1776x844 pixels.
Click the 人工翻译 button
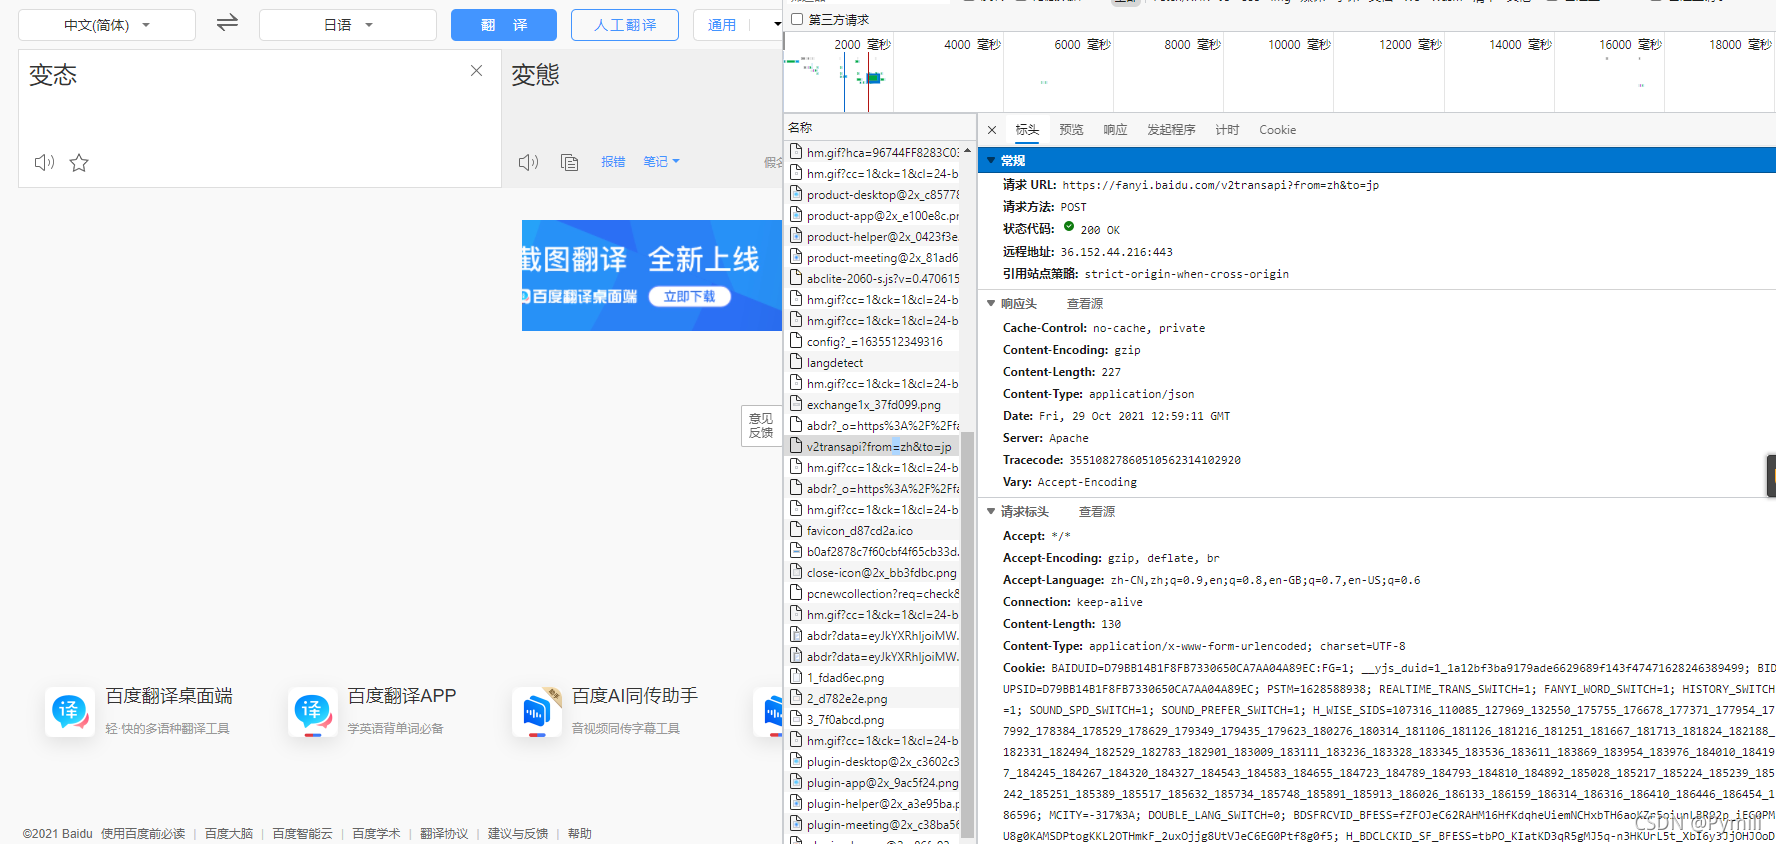pos(625,25)
